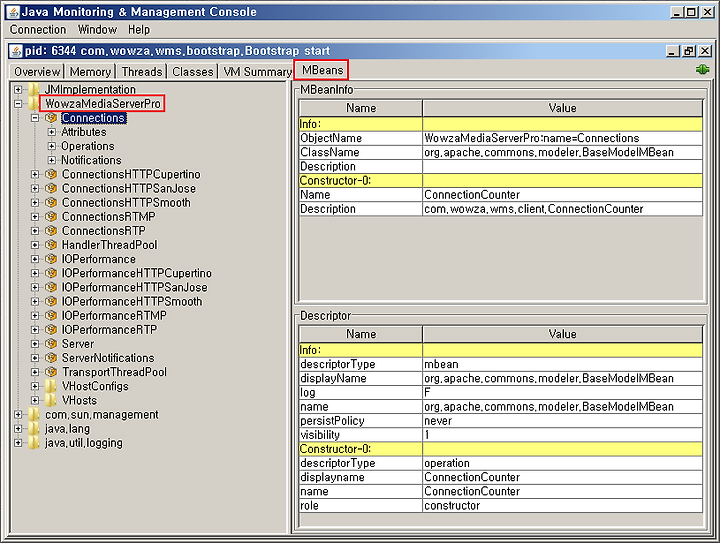Click the MBeanInfo Value column header
Screen dimensions: 720x543
coord(562,108)
